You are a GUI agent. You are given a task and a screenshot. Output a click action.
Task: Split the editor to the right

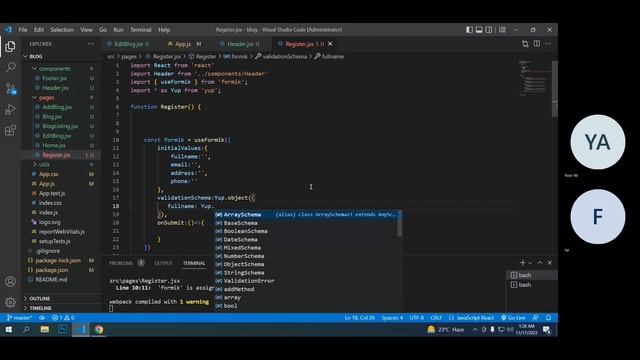click(537, 44)
